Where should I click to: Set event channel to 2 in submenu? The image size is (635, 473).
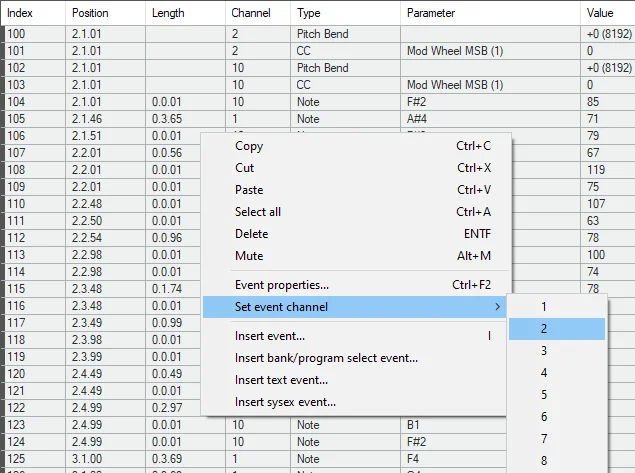[x=557, y=328]
